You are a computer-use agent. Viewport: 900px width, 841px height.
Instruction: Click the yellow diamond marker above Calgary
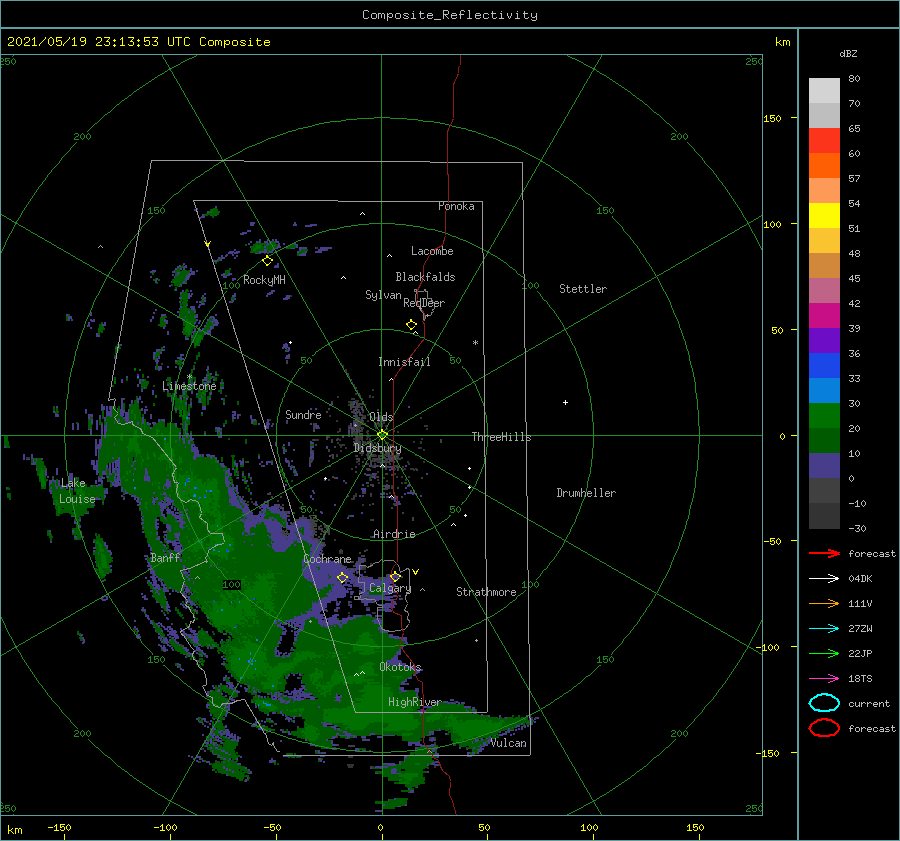[395, 576]
